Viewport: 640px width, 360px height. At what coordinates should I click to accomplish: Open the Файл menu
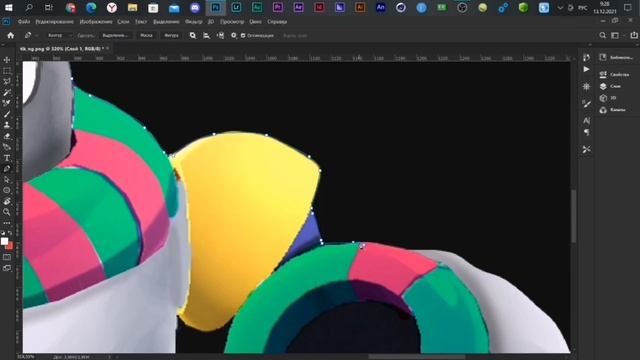point(24,22)
